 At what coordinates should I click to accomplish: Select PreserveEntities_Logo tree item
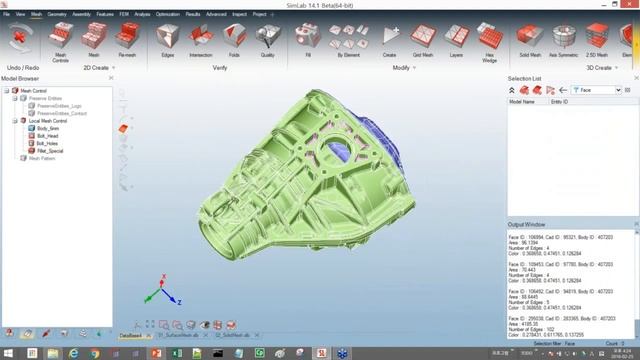point(59,106)
